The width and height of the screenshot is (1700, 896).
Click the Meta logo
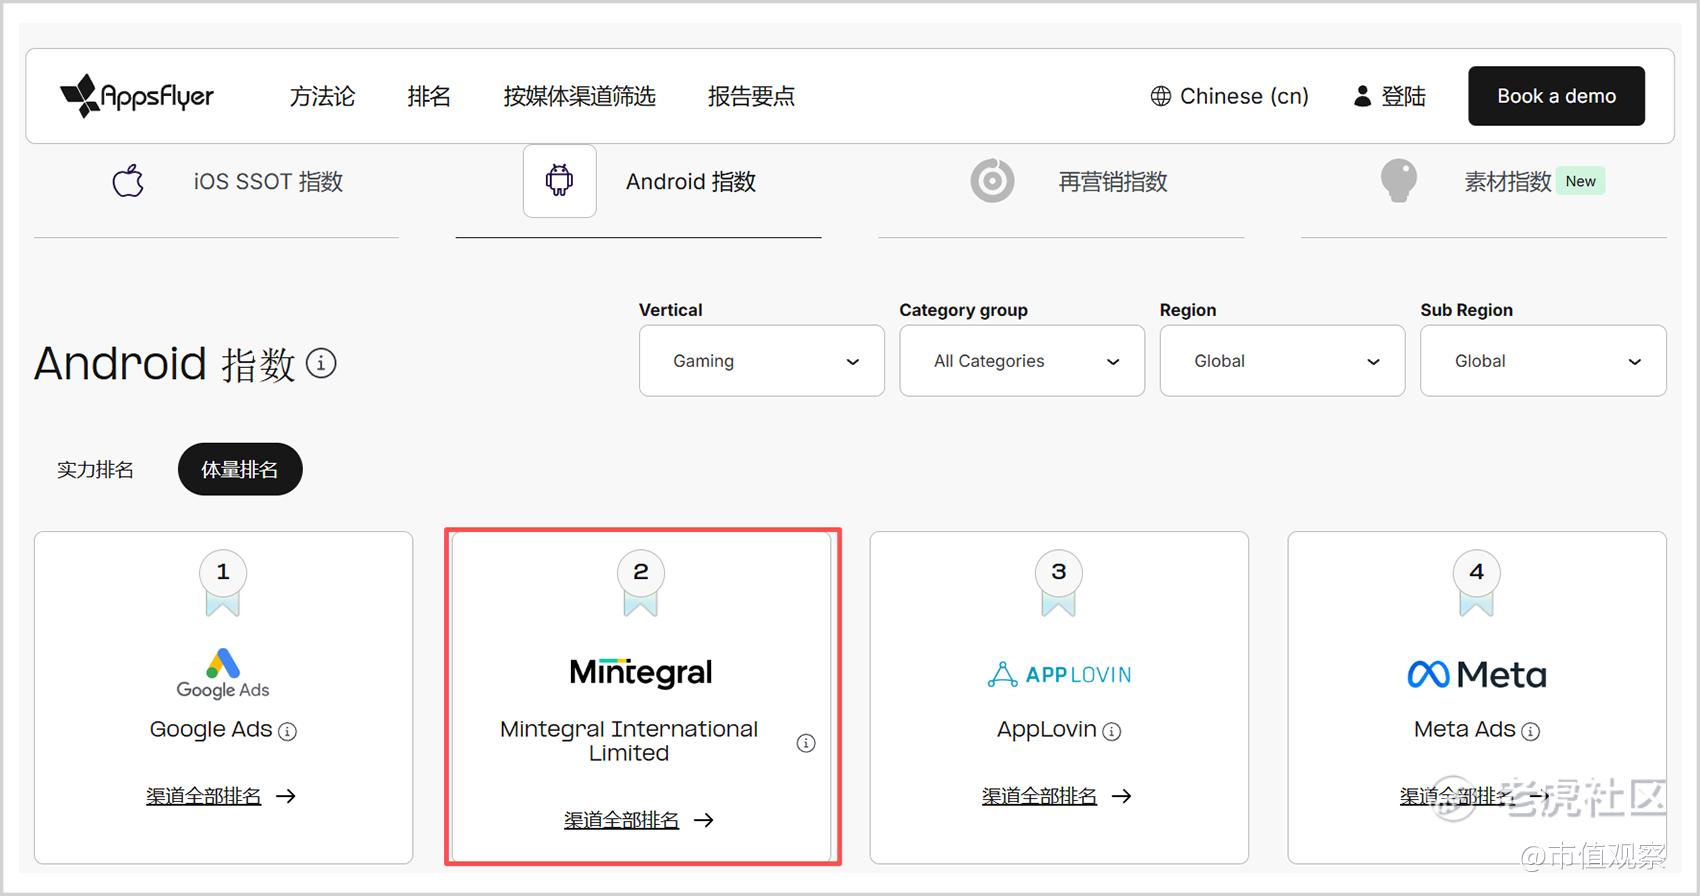1477,675
